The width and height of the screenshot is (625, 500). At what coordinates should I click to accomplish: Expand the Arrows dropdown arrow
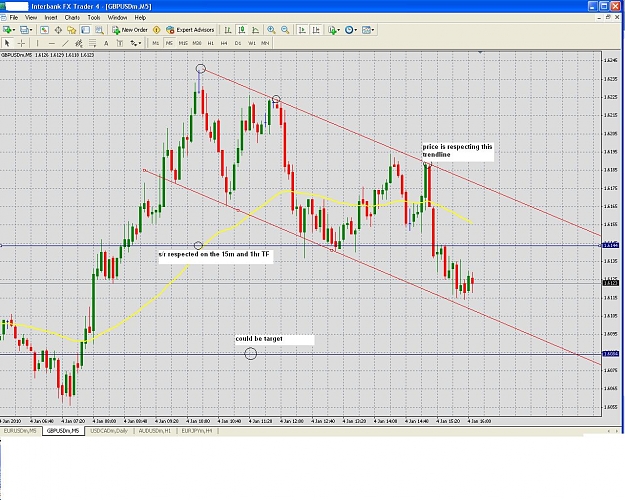[140, 43]
